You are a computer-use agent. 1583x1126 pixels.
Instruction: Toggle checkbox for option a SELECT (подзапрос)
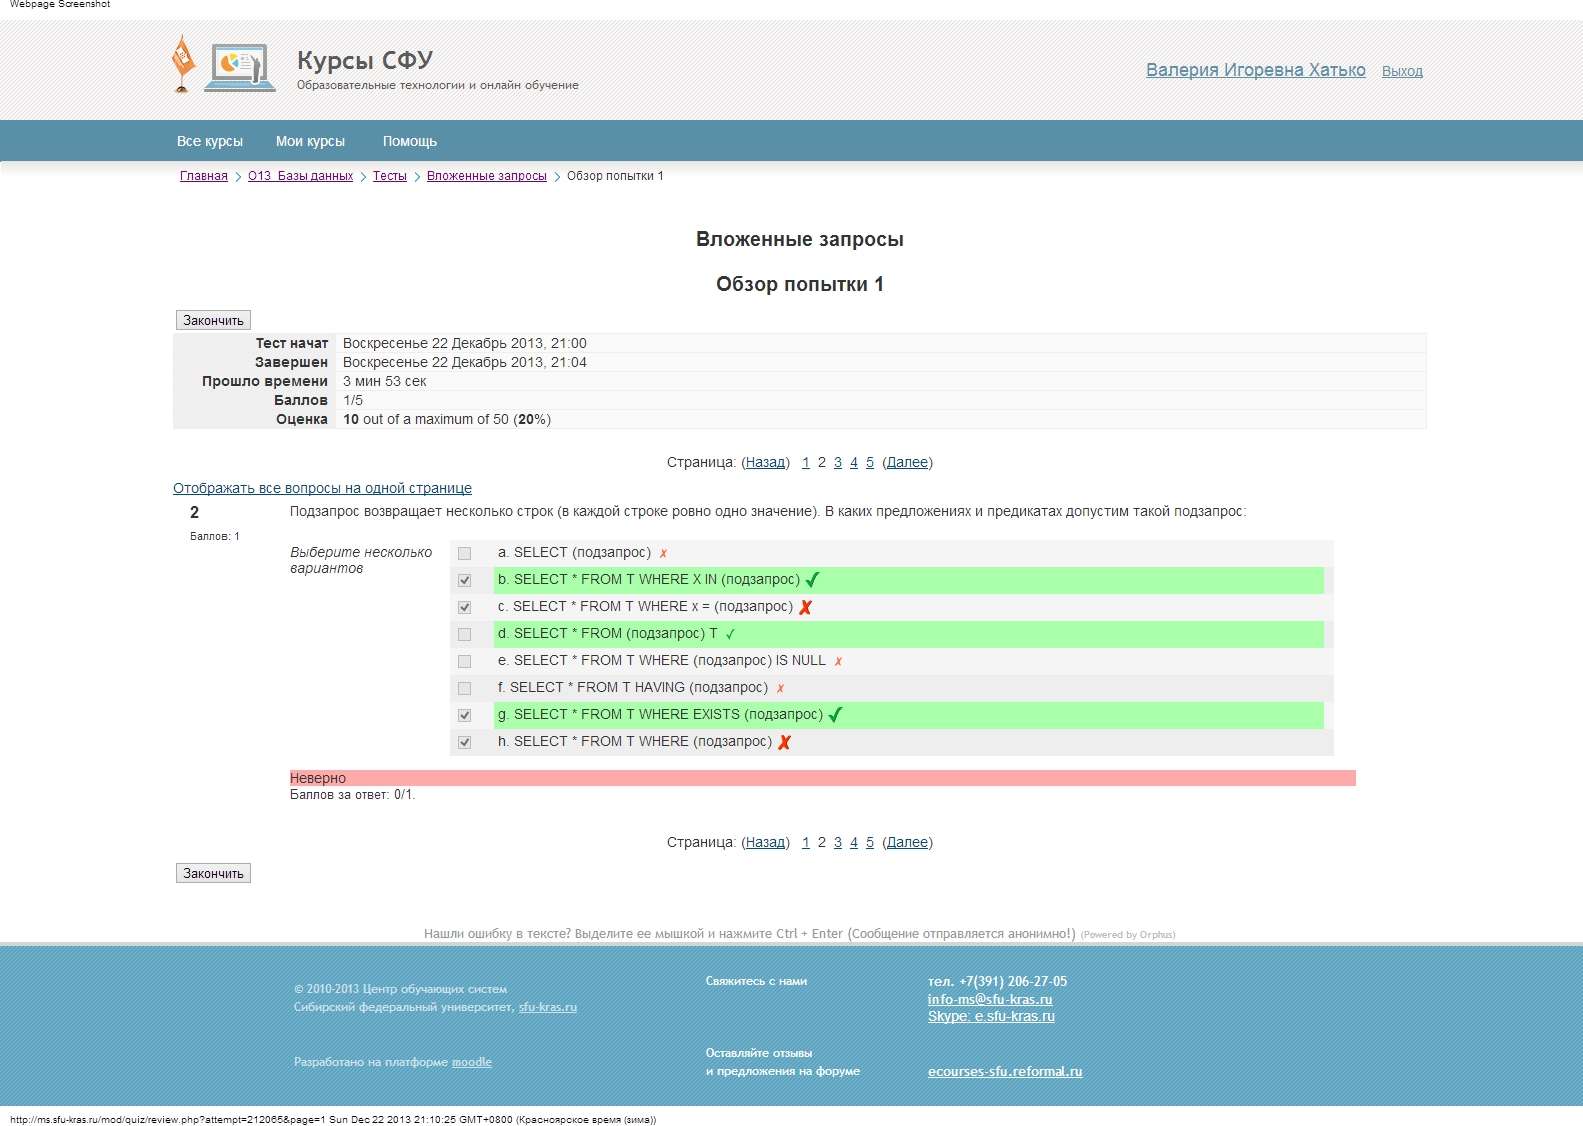click(464, 553)
